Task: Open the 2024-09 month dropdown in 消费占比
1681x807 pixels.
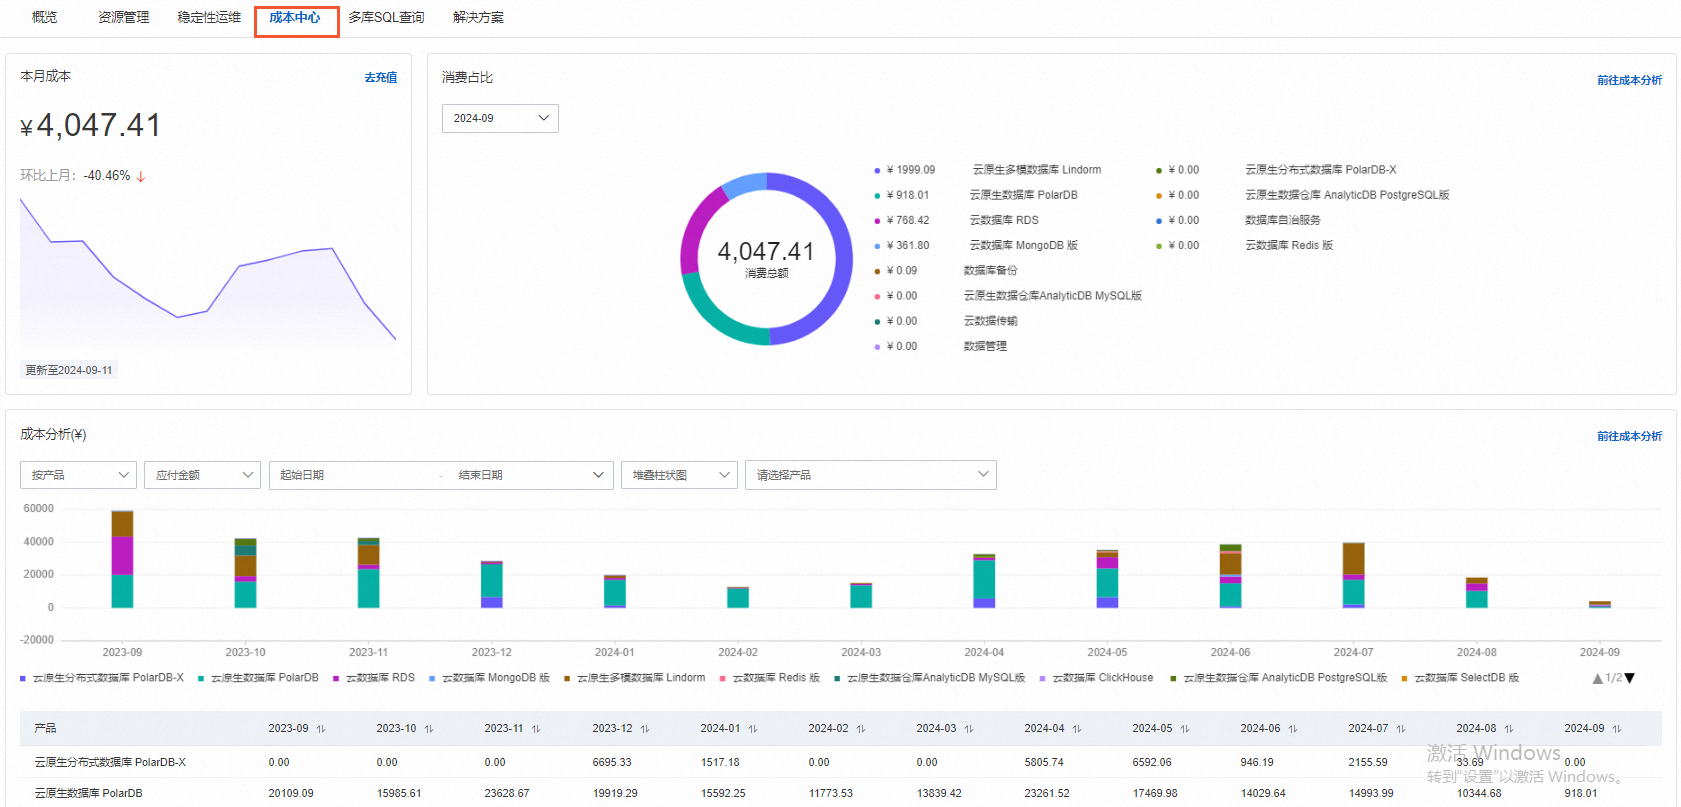Action: (500, 118)
